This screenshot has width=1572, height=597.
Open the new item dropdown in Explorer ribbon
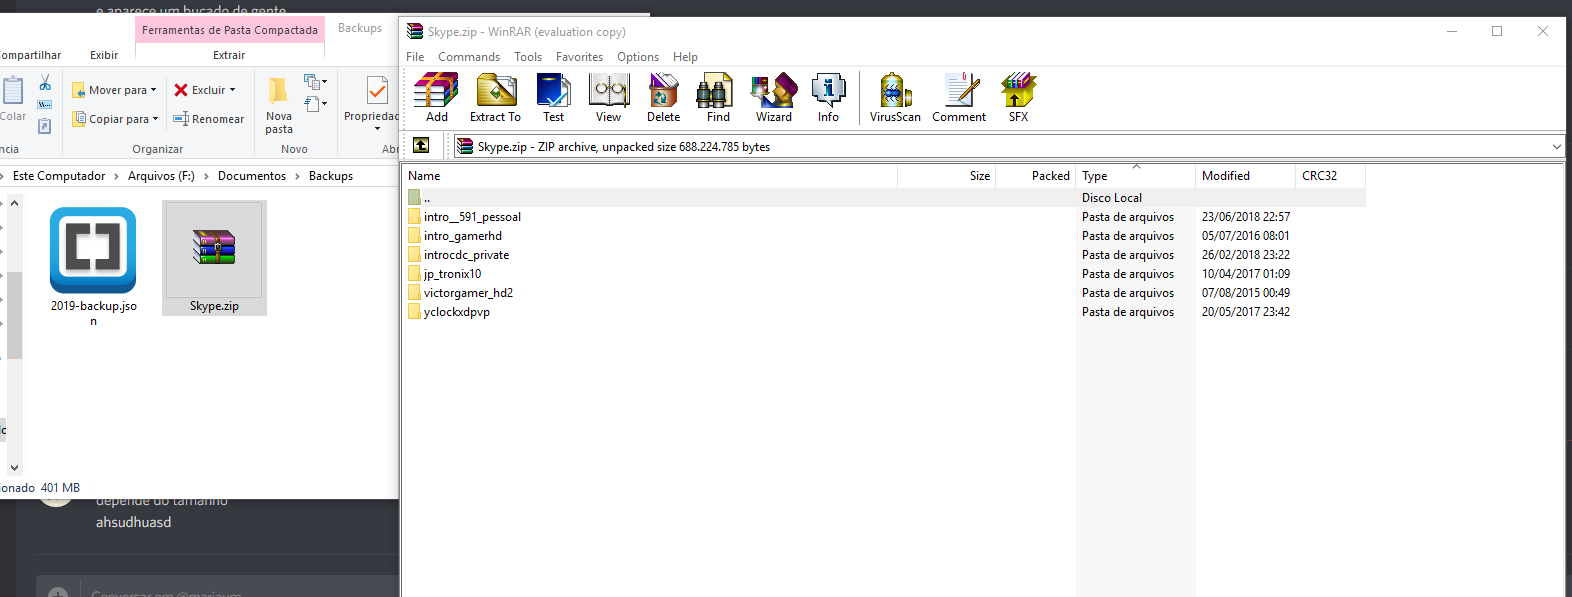(316, 82)
